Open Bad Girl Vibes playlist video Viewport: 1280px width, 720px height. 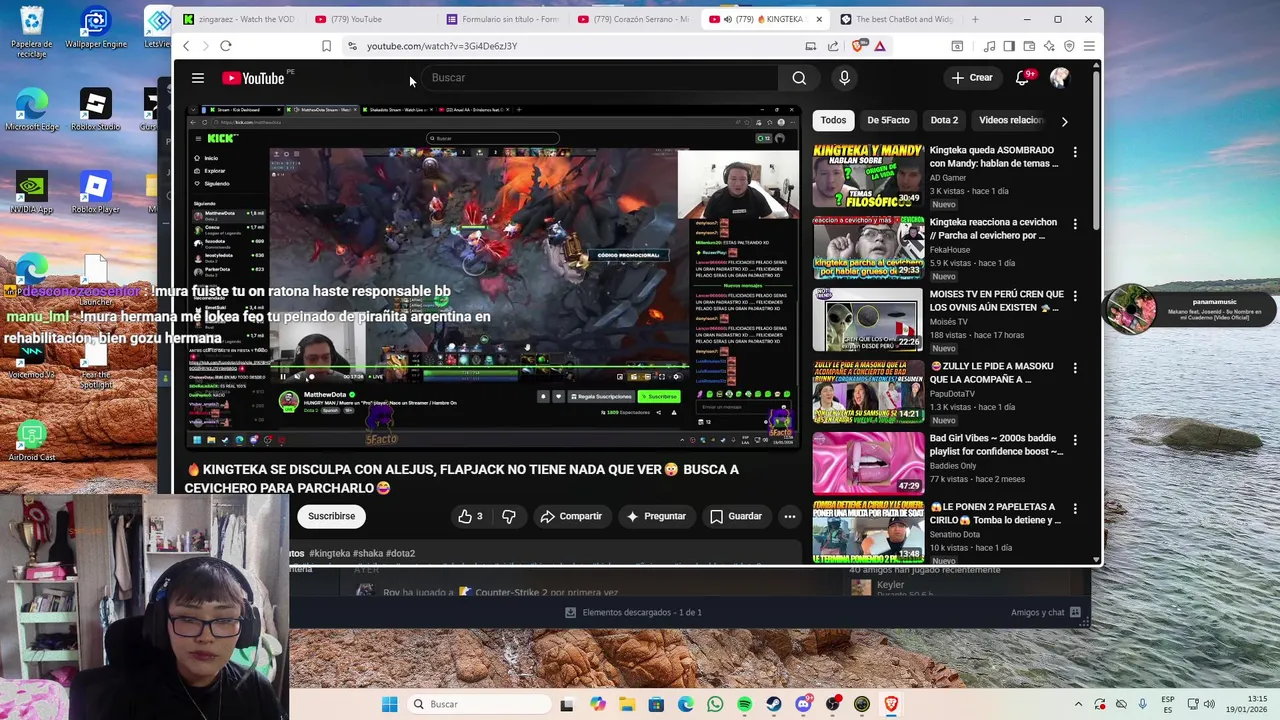pos(868,463)
